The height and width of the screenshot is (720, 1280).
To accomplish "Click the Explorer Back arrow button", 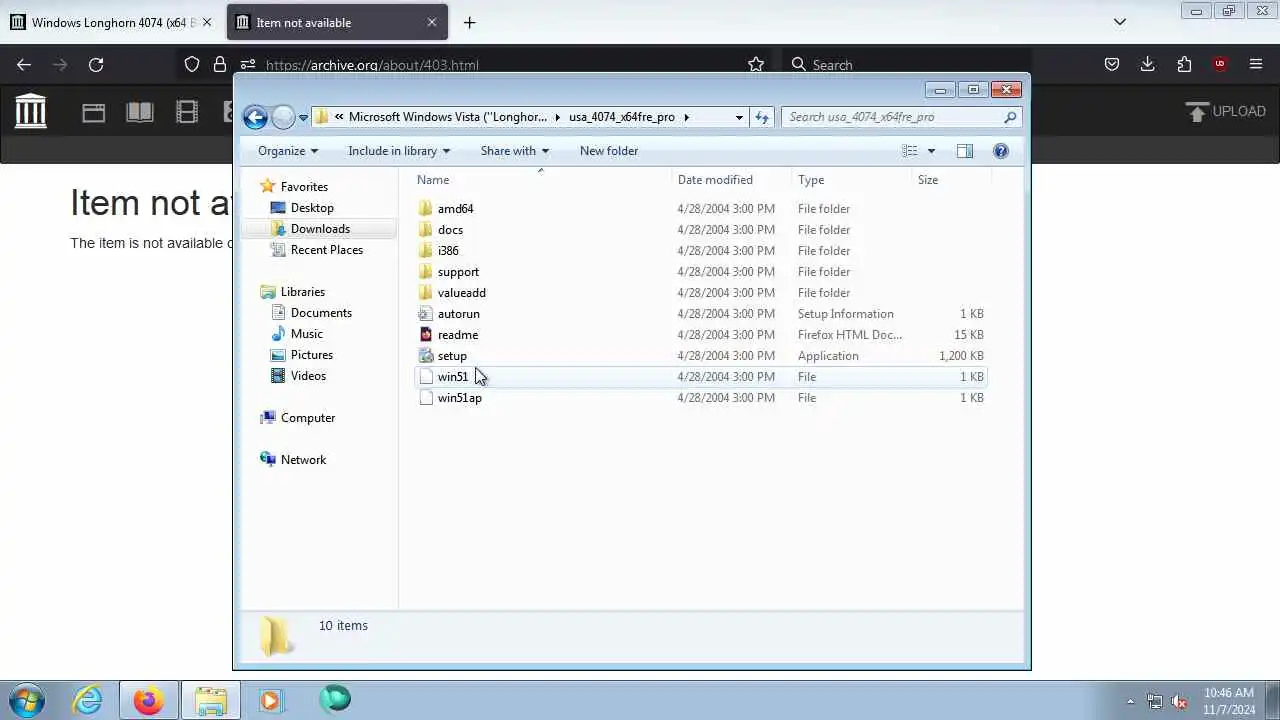I will click(x=255, y=117).
